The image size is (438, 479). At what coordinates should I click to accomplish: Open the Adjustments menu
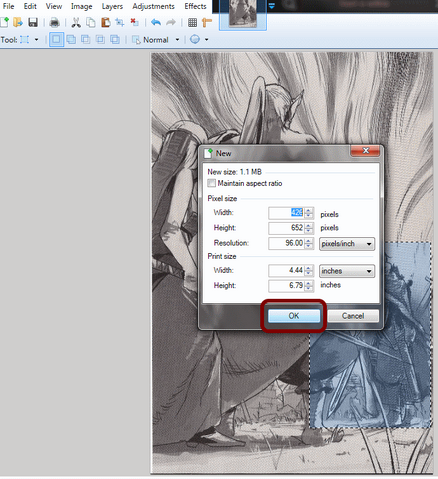(x=153, y=6)
